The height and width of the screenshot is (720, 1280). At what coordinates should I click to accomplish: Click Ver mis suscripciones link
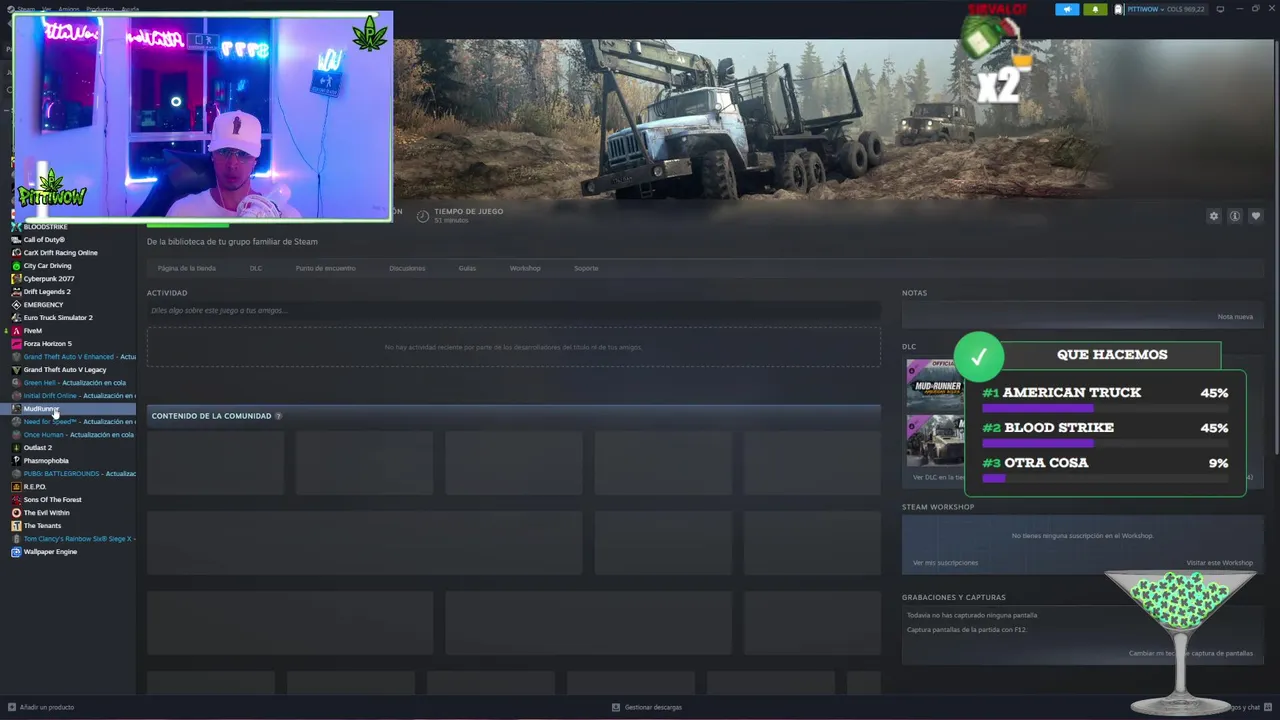[945, 563]
